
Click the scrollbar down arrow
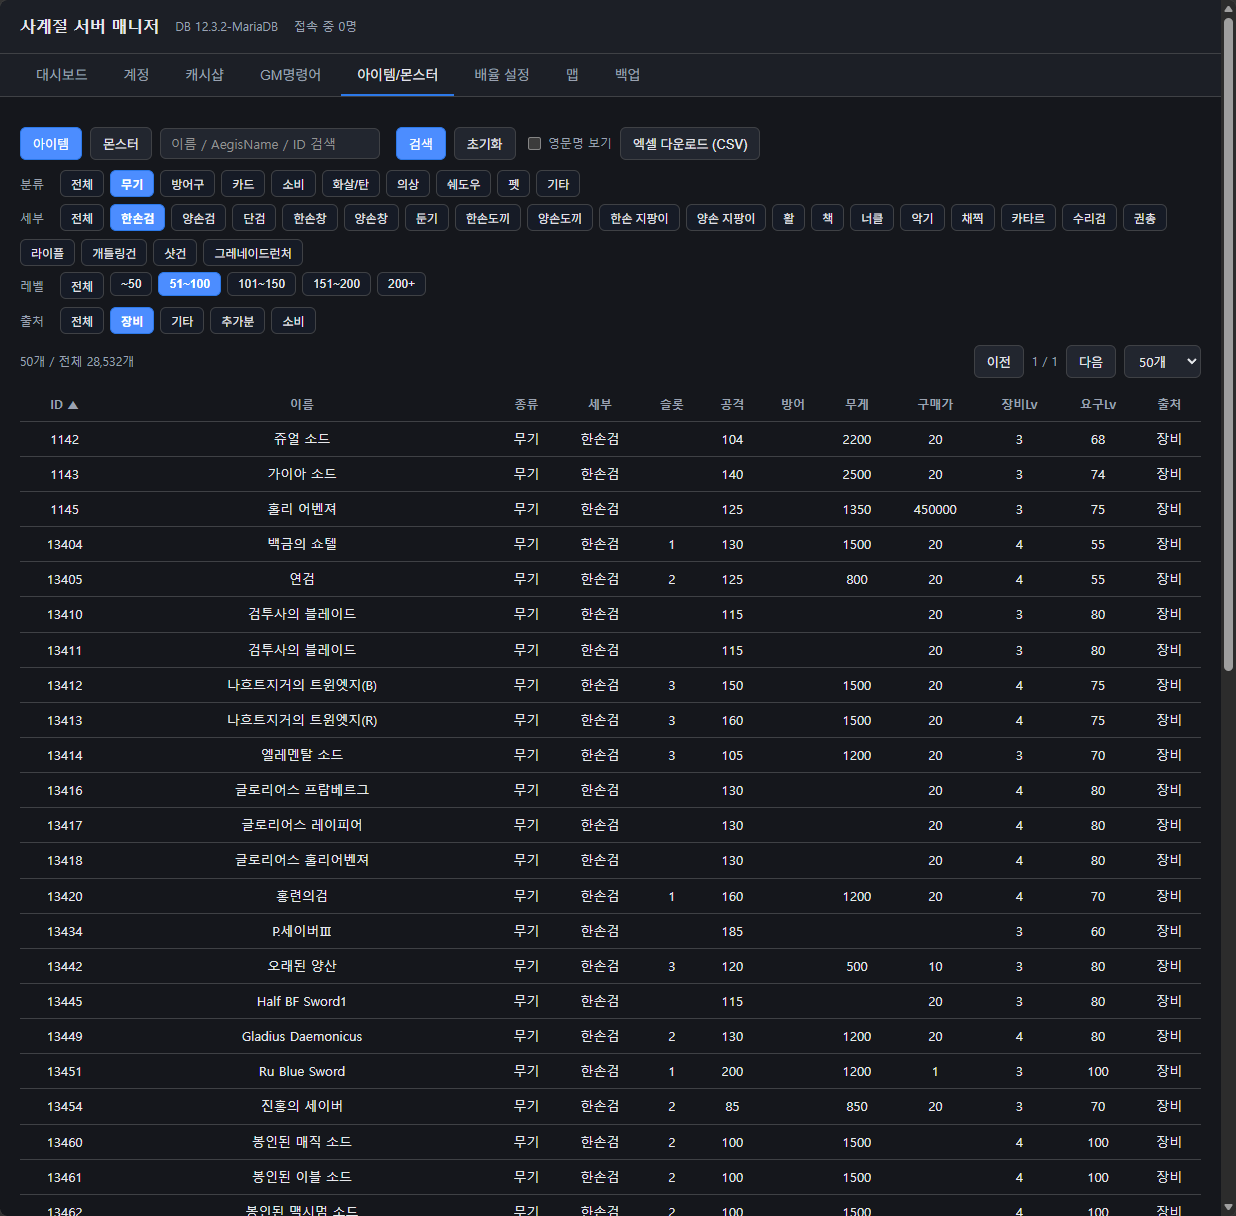1229,1208
